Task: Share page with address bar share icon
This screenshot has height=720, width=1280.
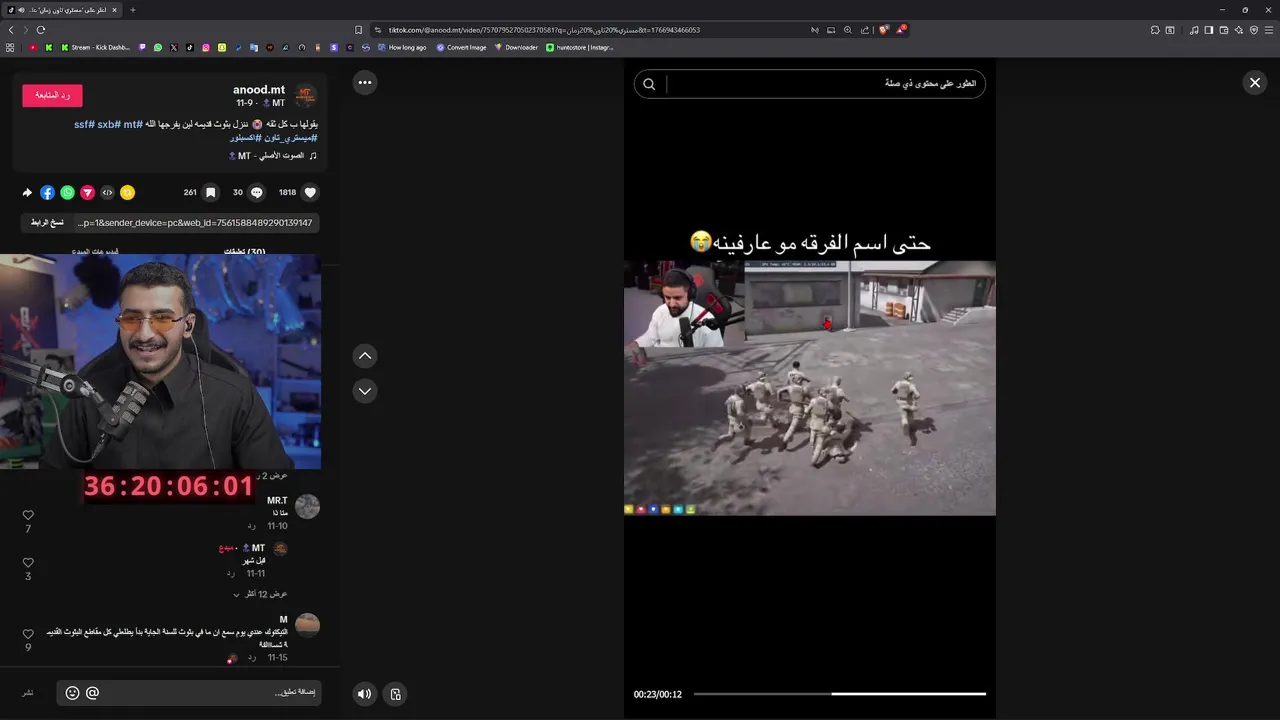Action: point(865,30)
